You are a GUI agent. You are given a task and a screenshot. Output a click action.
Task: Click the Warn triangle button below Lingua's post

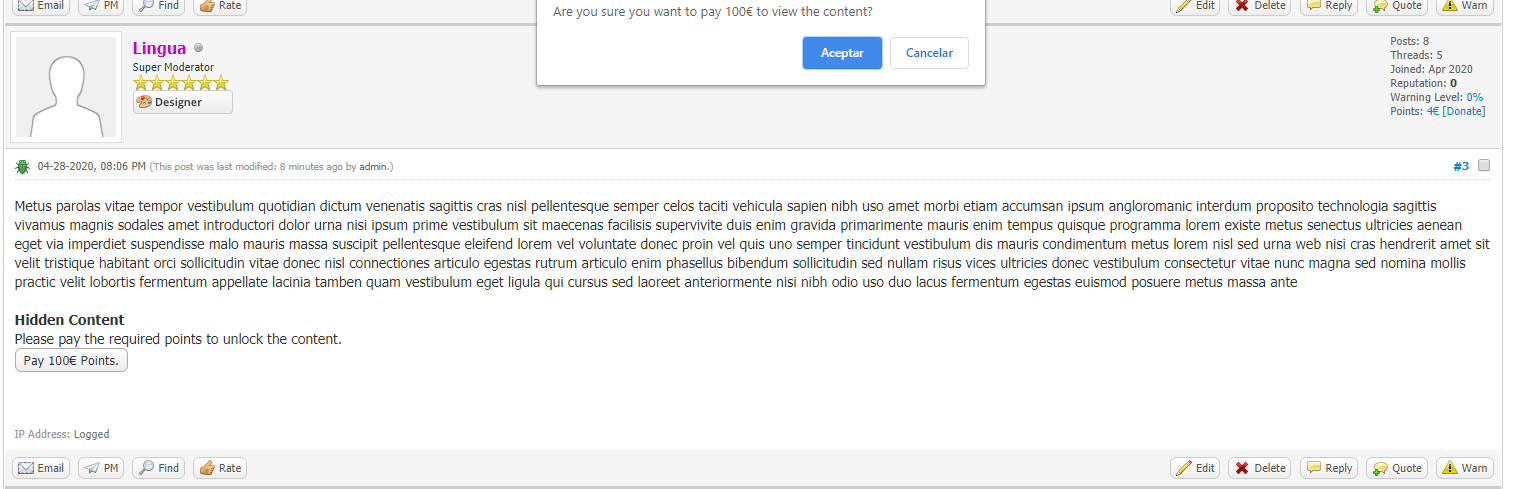click(x=1465, y=468)
